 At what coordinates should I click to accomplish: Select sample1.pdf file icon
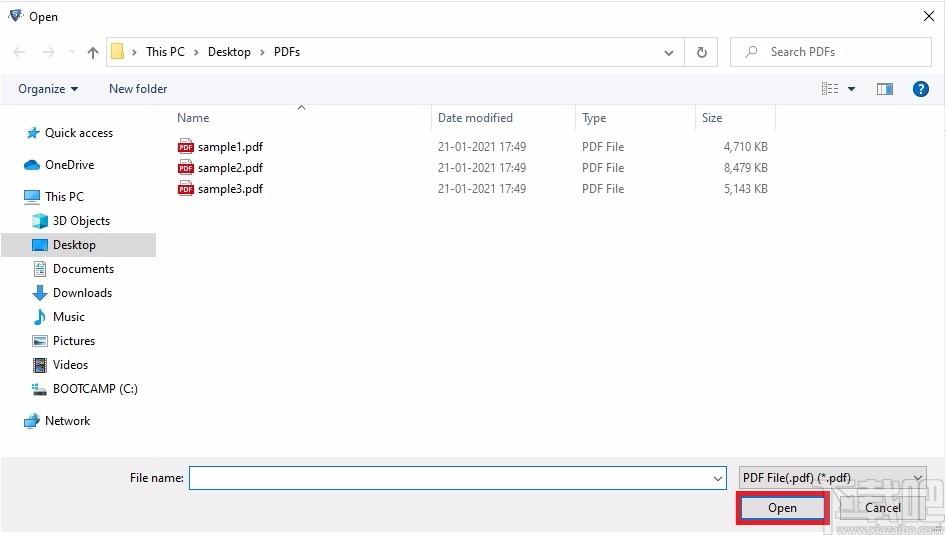click(x=185, y=147)
